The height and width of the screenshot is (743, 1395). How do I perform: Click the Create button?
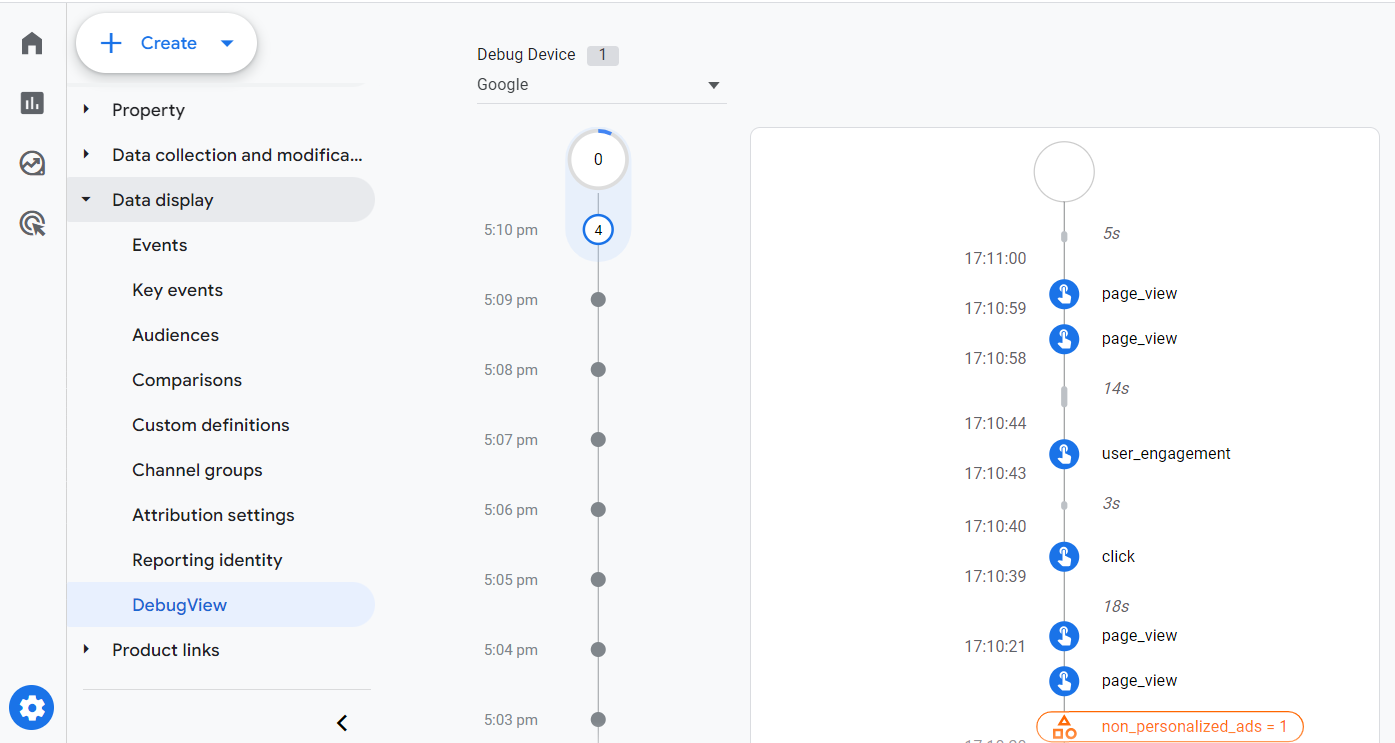tap(166, 43)
